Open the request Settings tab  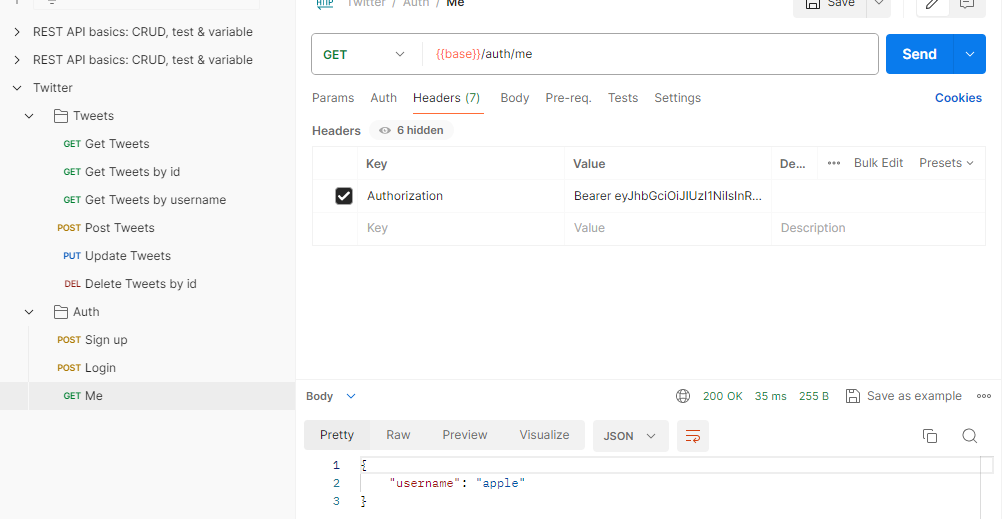[677, 98]
